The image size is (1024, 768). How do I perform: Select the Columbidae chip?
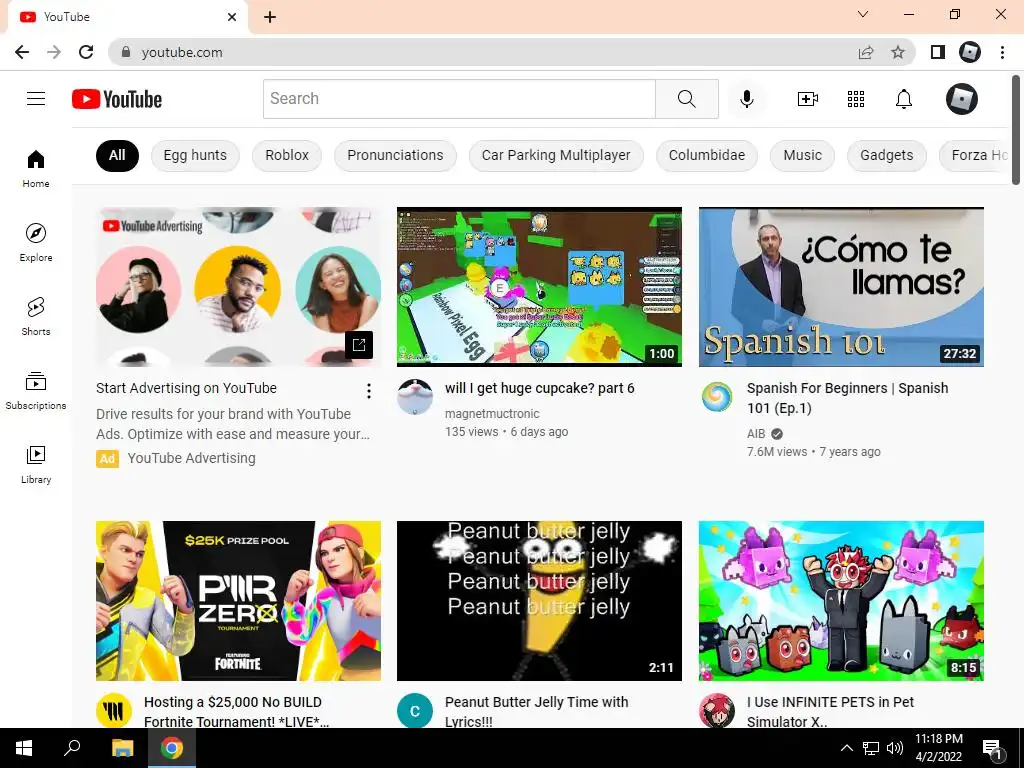pyautogui.click(x=707, y=155)
